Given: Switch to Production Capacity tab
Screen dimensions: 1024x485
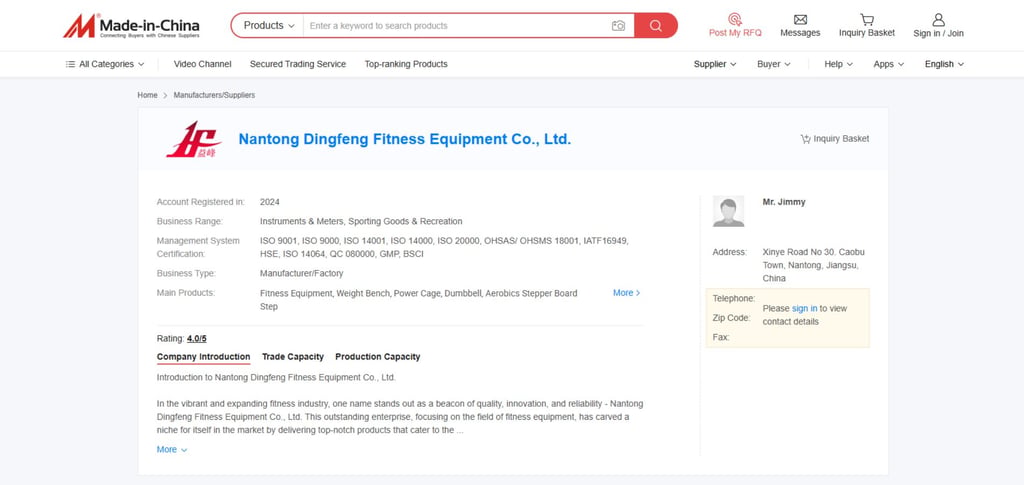Looking at the screenshot, I should 377,357.
